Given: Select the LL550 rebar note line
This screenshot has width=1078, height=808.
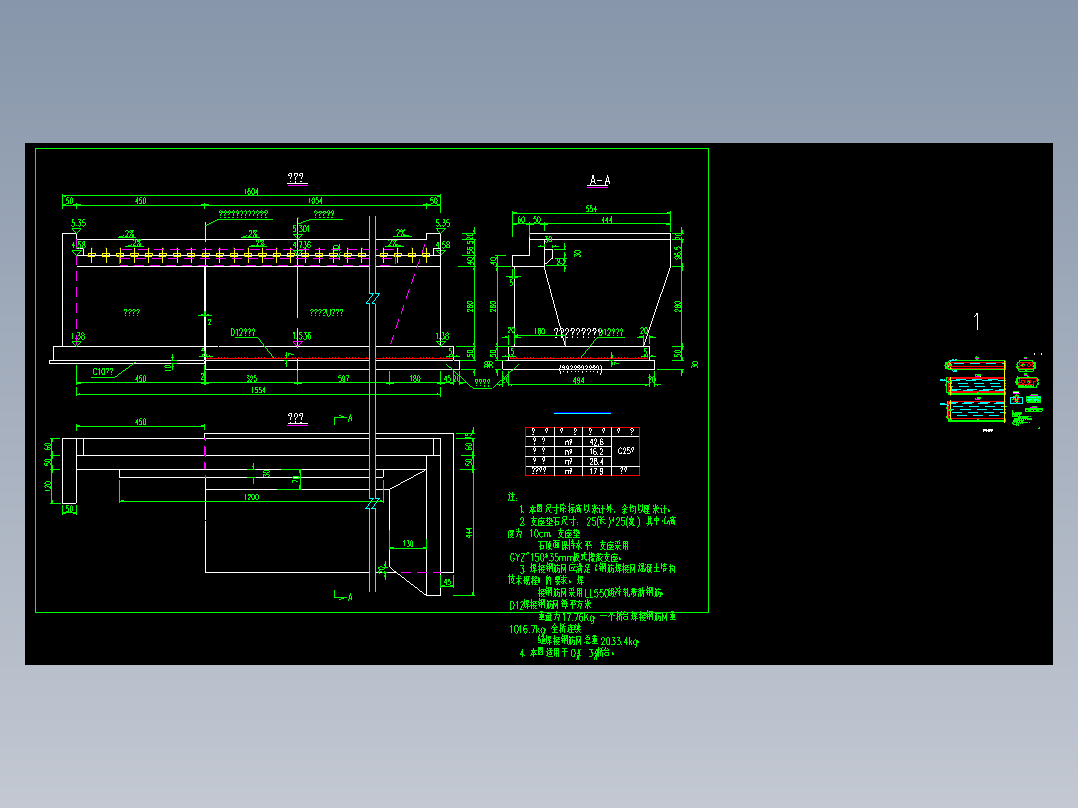Looking at the screenshot, I should pyautogui.click(x=600, y=592).
